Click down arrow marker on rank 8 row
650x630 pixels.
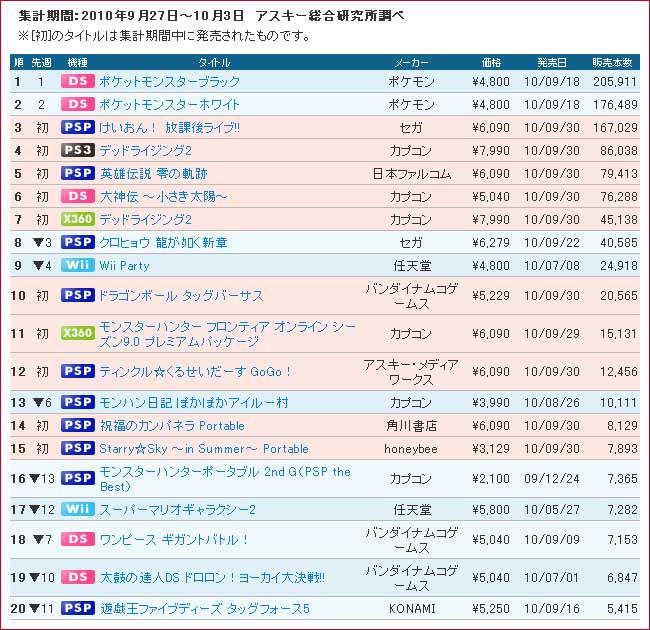38,242
